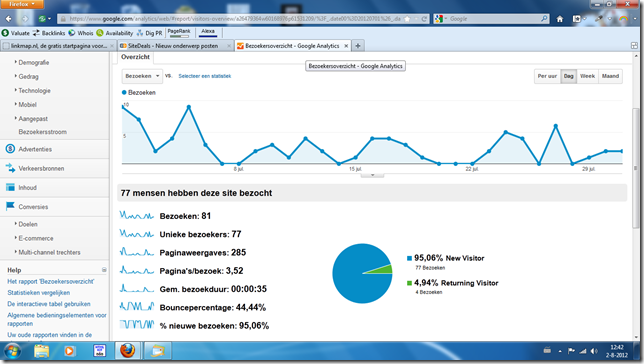Select the Per uur view
Screen dimensions: 644x364
[x=547, y=76]
